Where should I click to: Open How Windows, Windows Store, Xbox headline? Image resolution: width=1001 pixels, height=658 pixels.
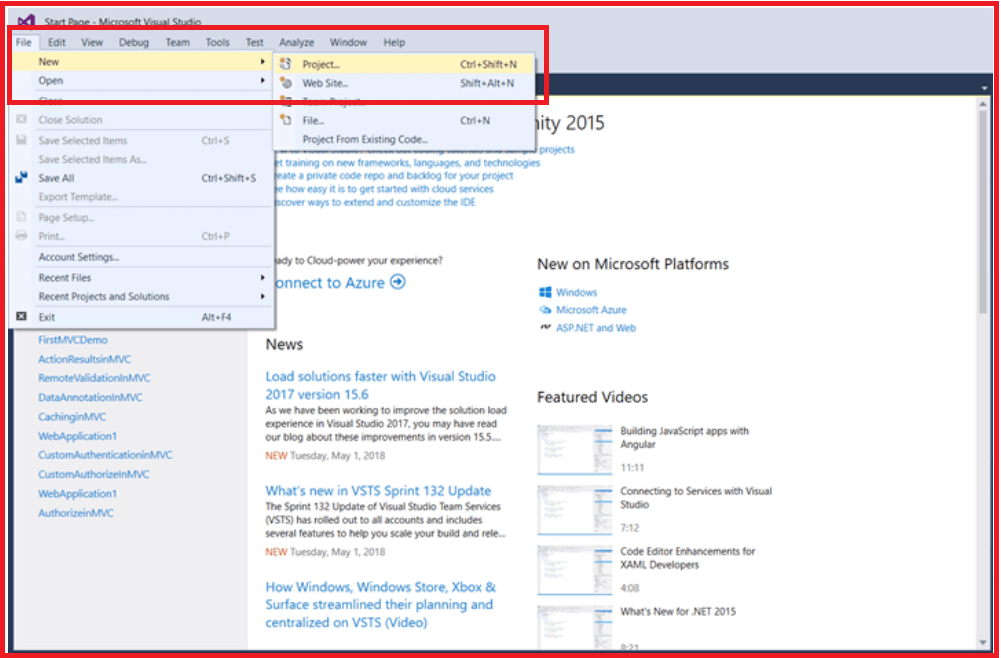tap(380, 604)
